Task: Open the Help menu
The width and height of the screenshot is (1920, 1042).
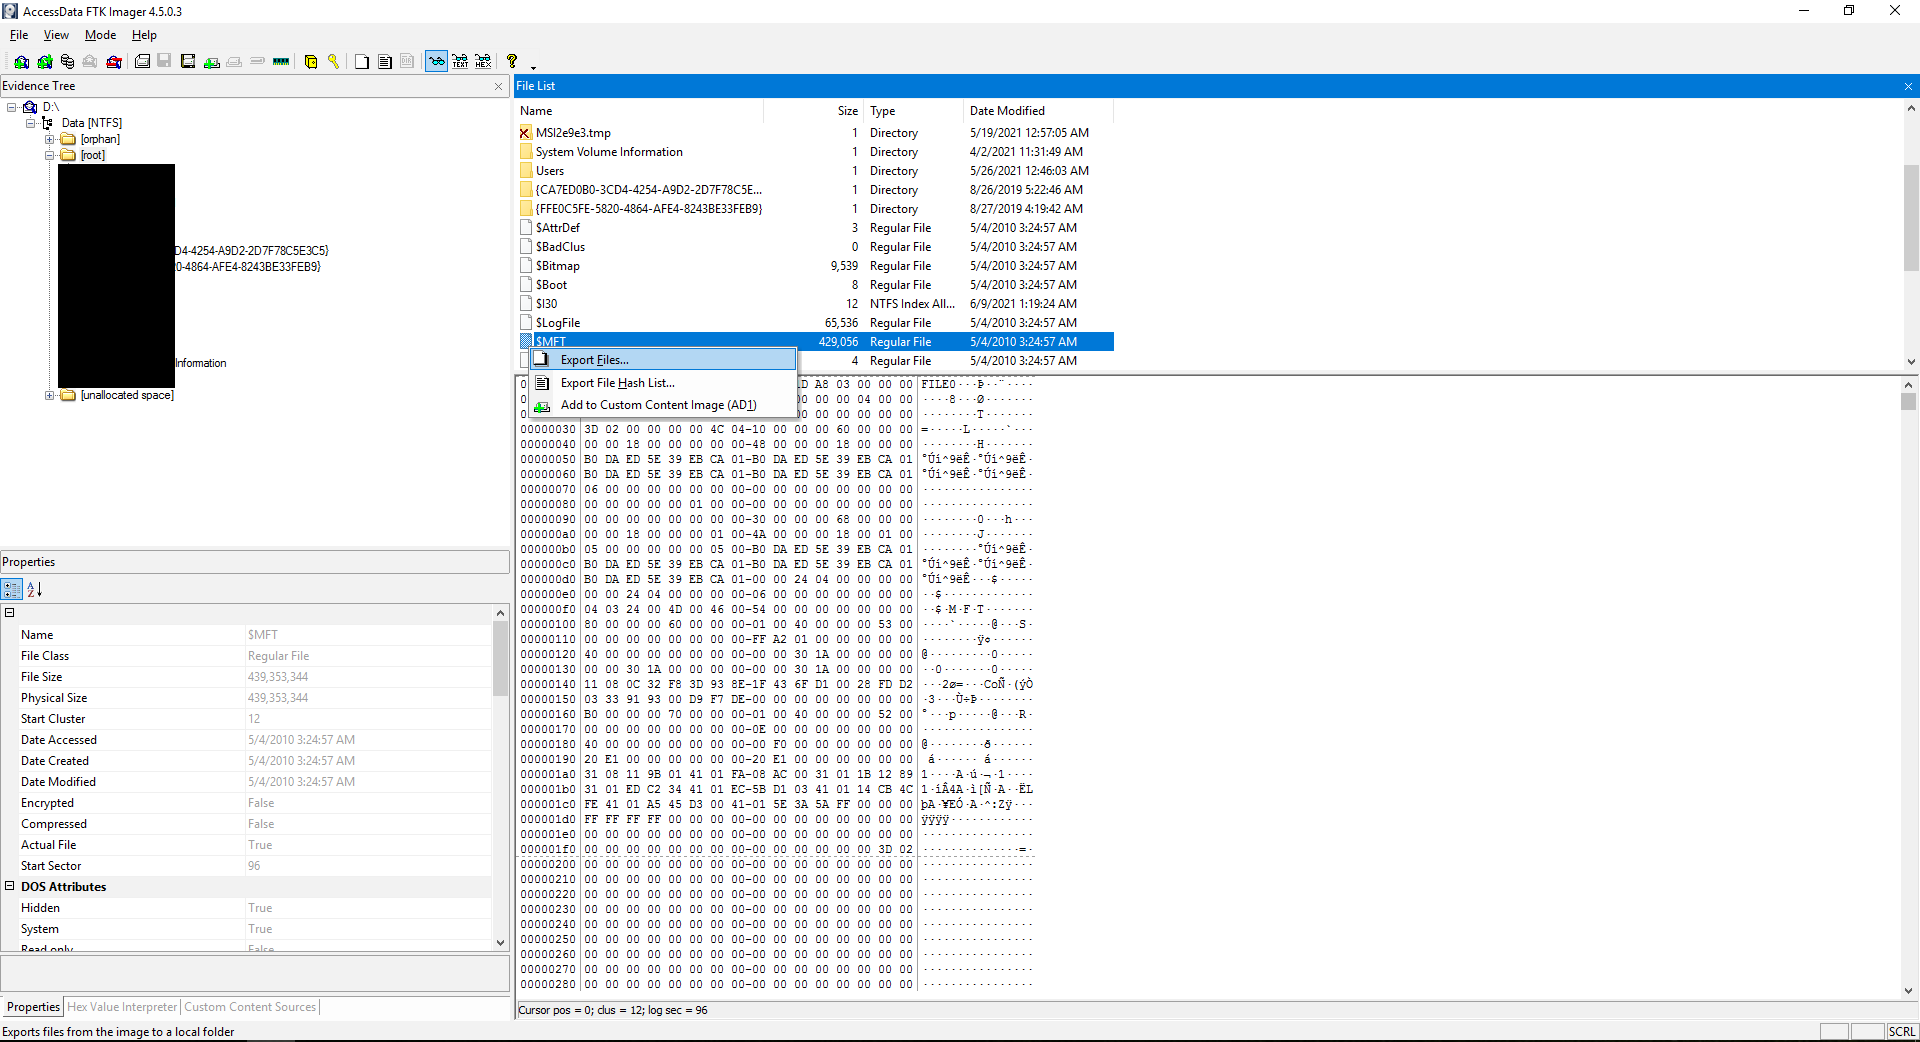Action: point(144,35)
